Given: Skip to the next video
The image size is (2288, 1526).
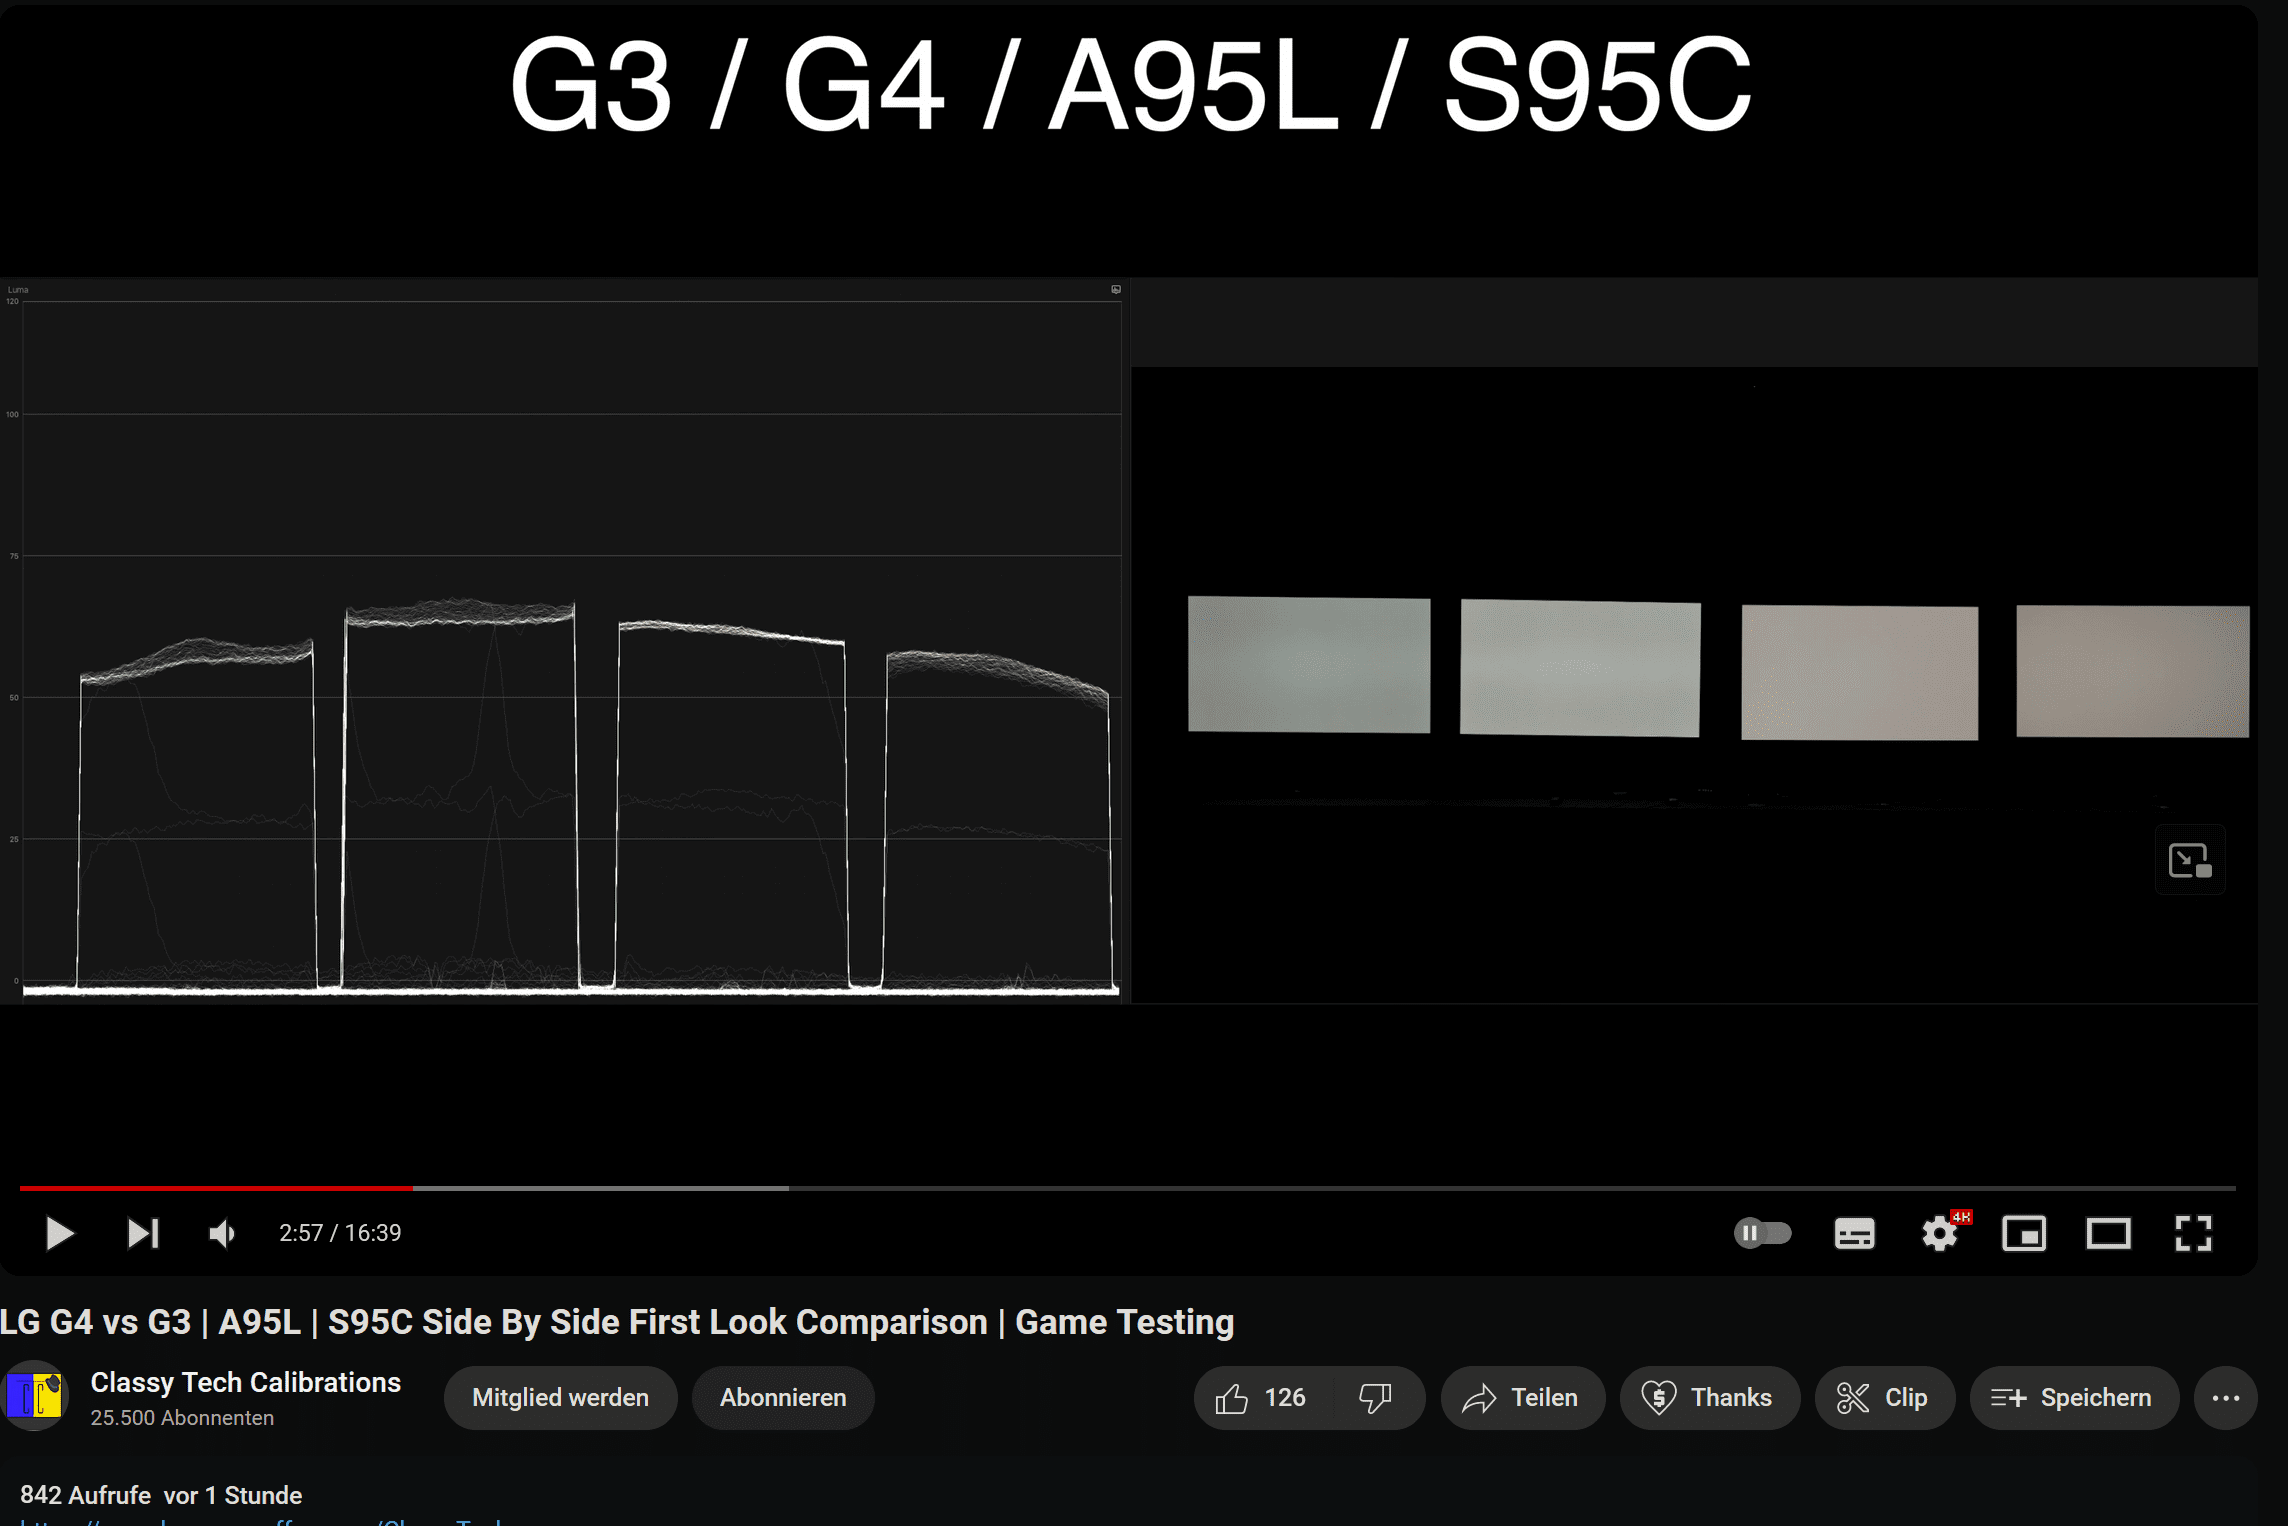Looking at the screenshot, I should [x=143, y=1233].
